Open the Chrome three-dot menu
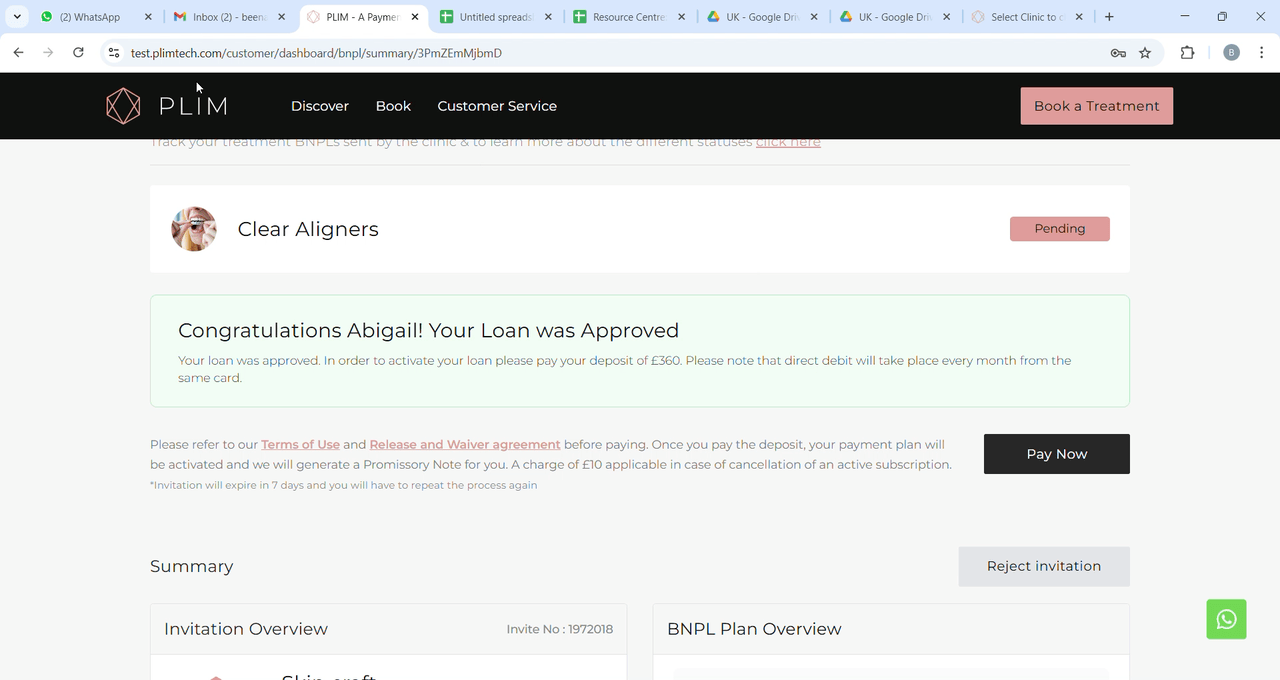This screenshot has height=680, width=1280. (1261, 53)
